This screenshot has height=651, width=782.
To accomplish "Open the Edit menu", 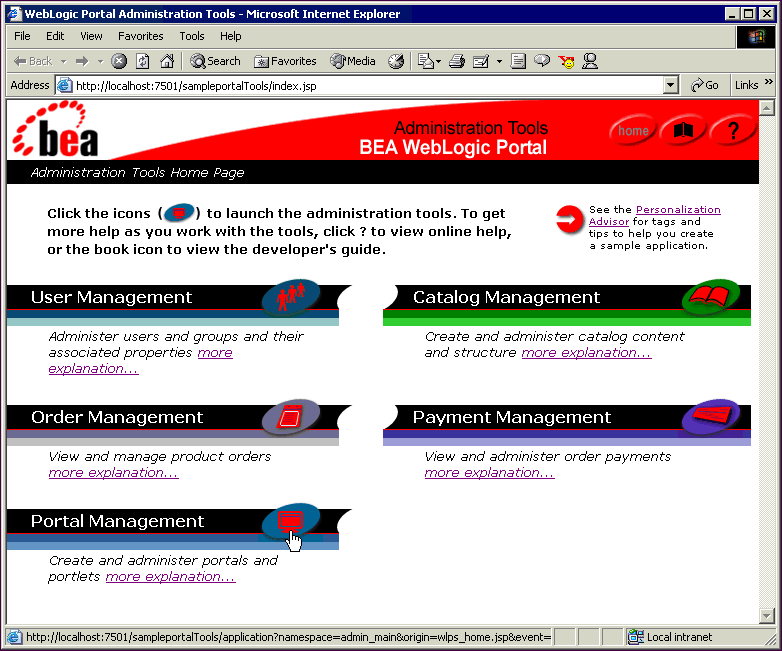I will 55,36.
